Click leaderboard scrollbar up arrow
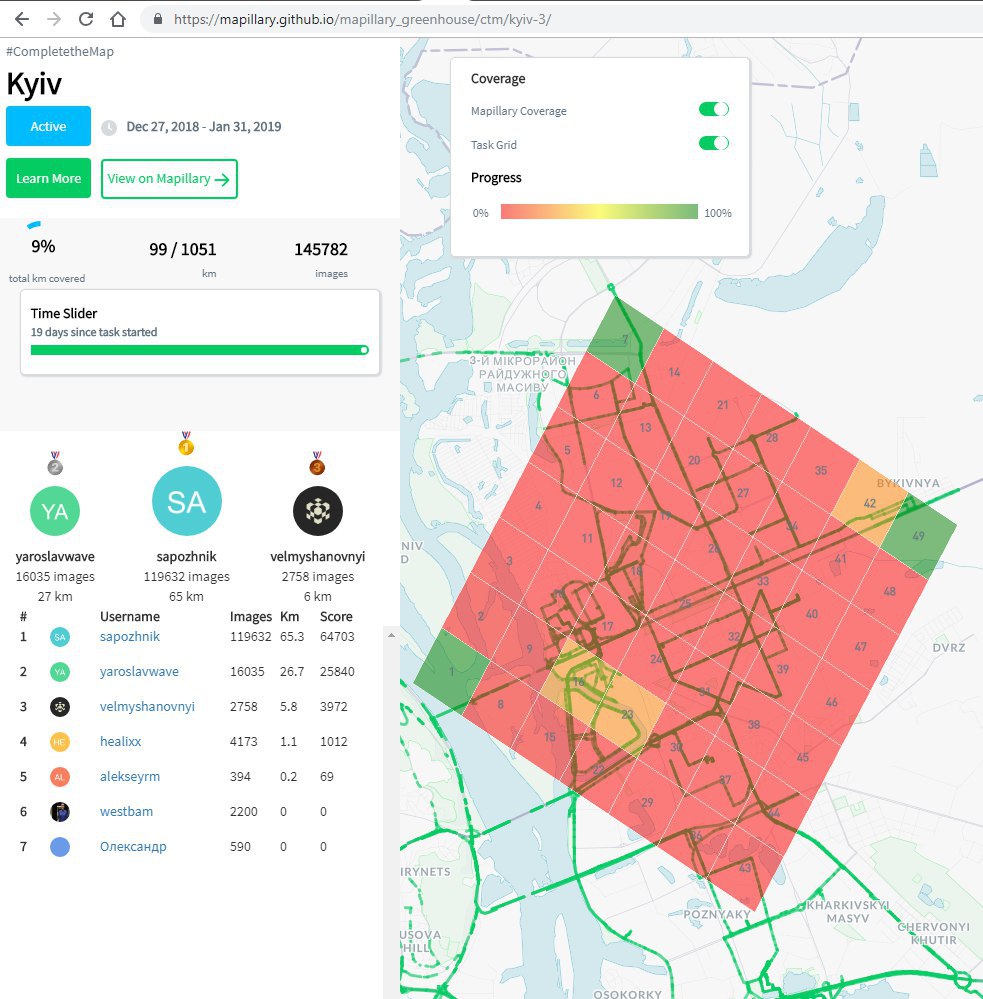 click(x=391, y=635)
